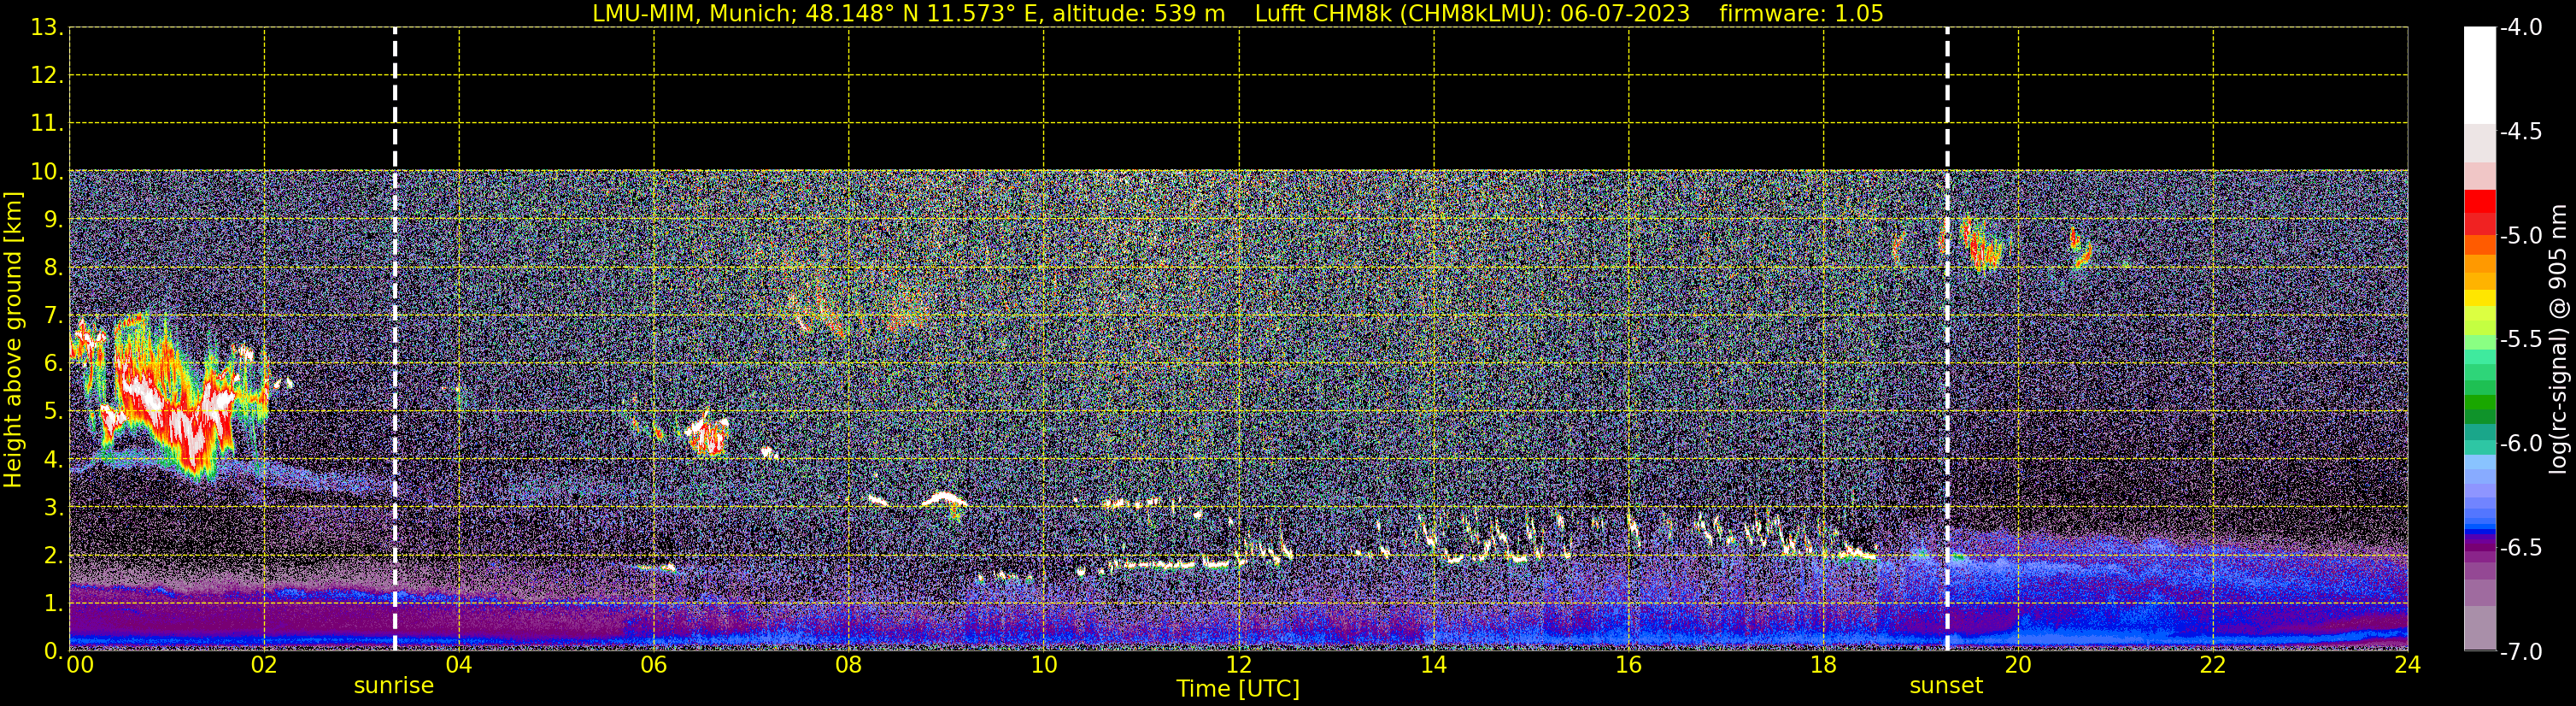Click the white segment at top of colorbar
The image size is (2576, 706).
[x=2479, y=75]
